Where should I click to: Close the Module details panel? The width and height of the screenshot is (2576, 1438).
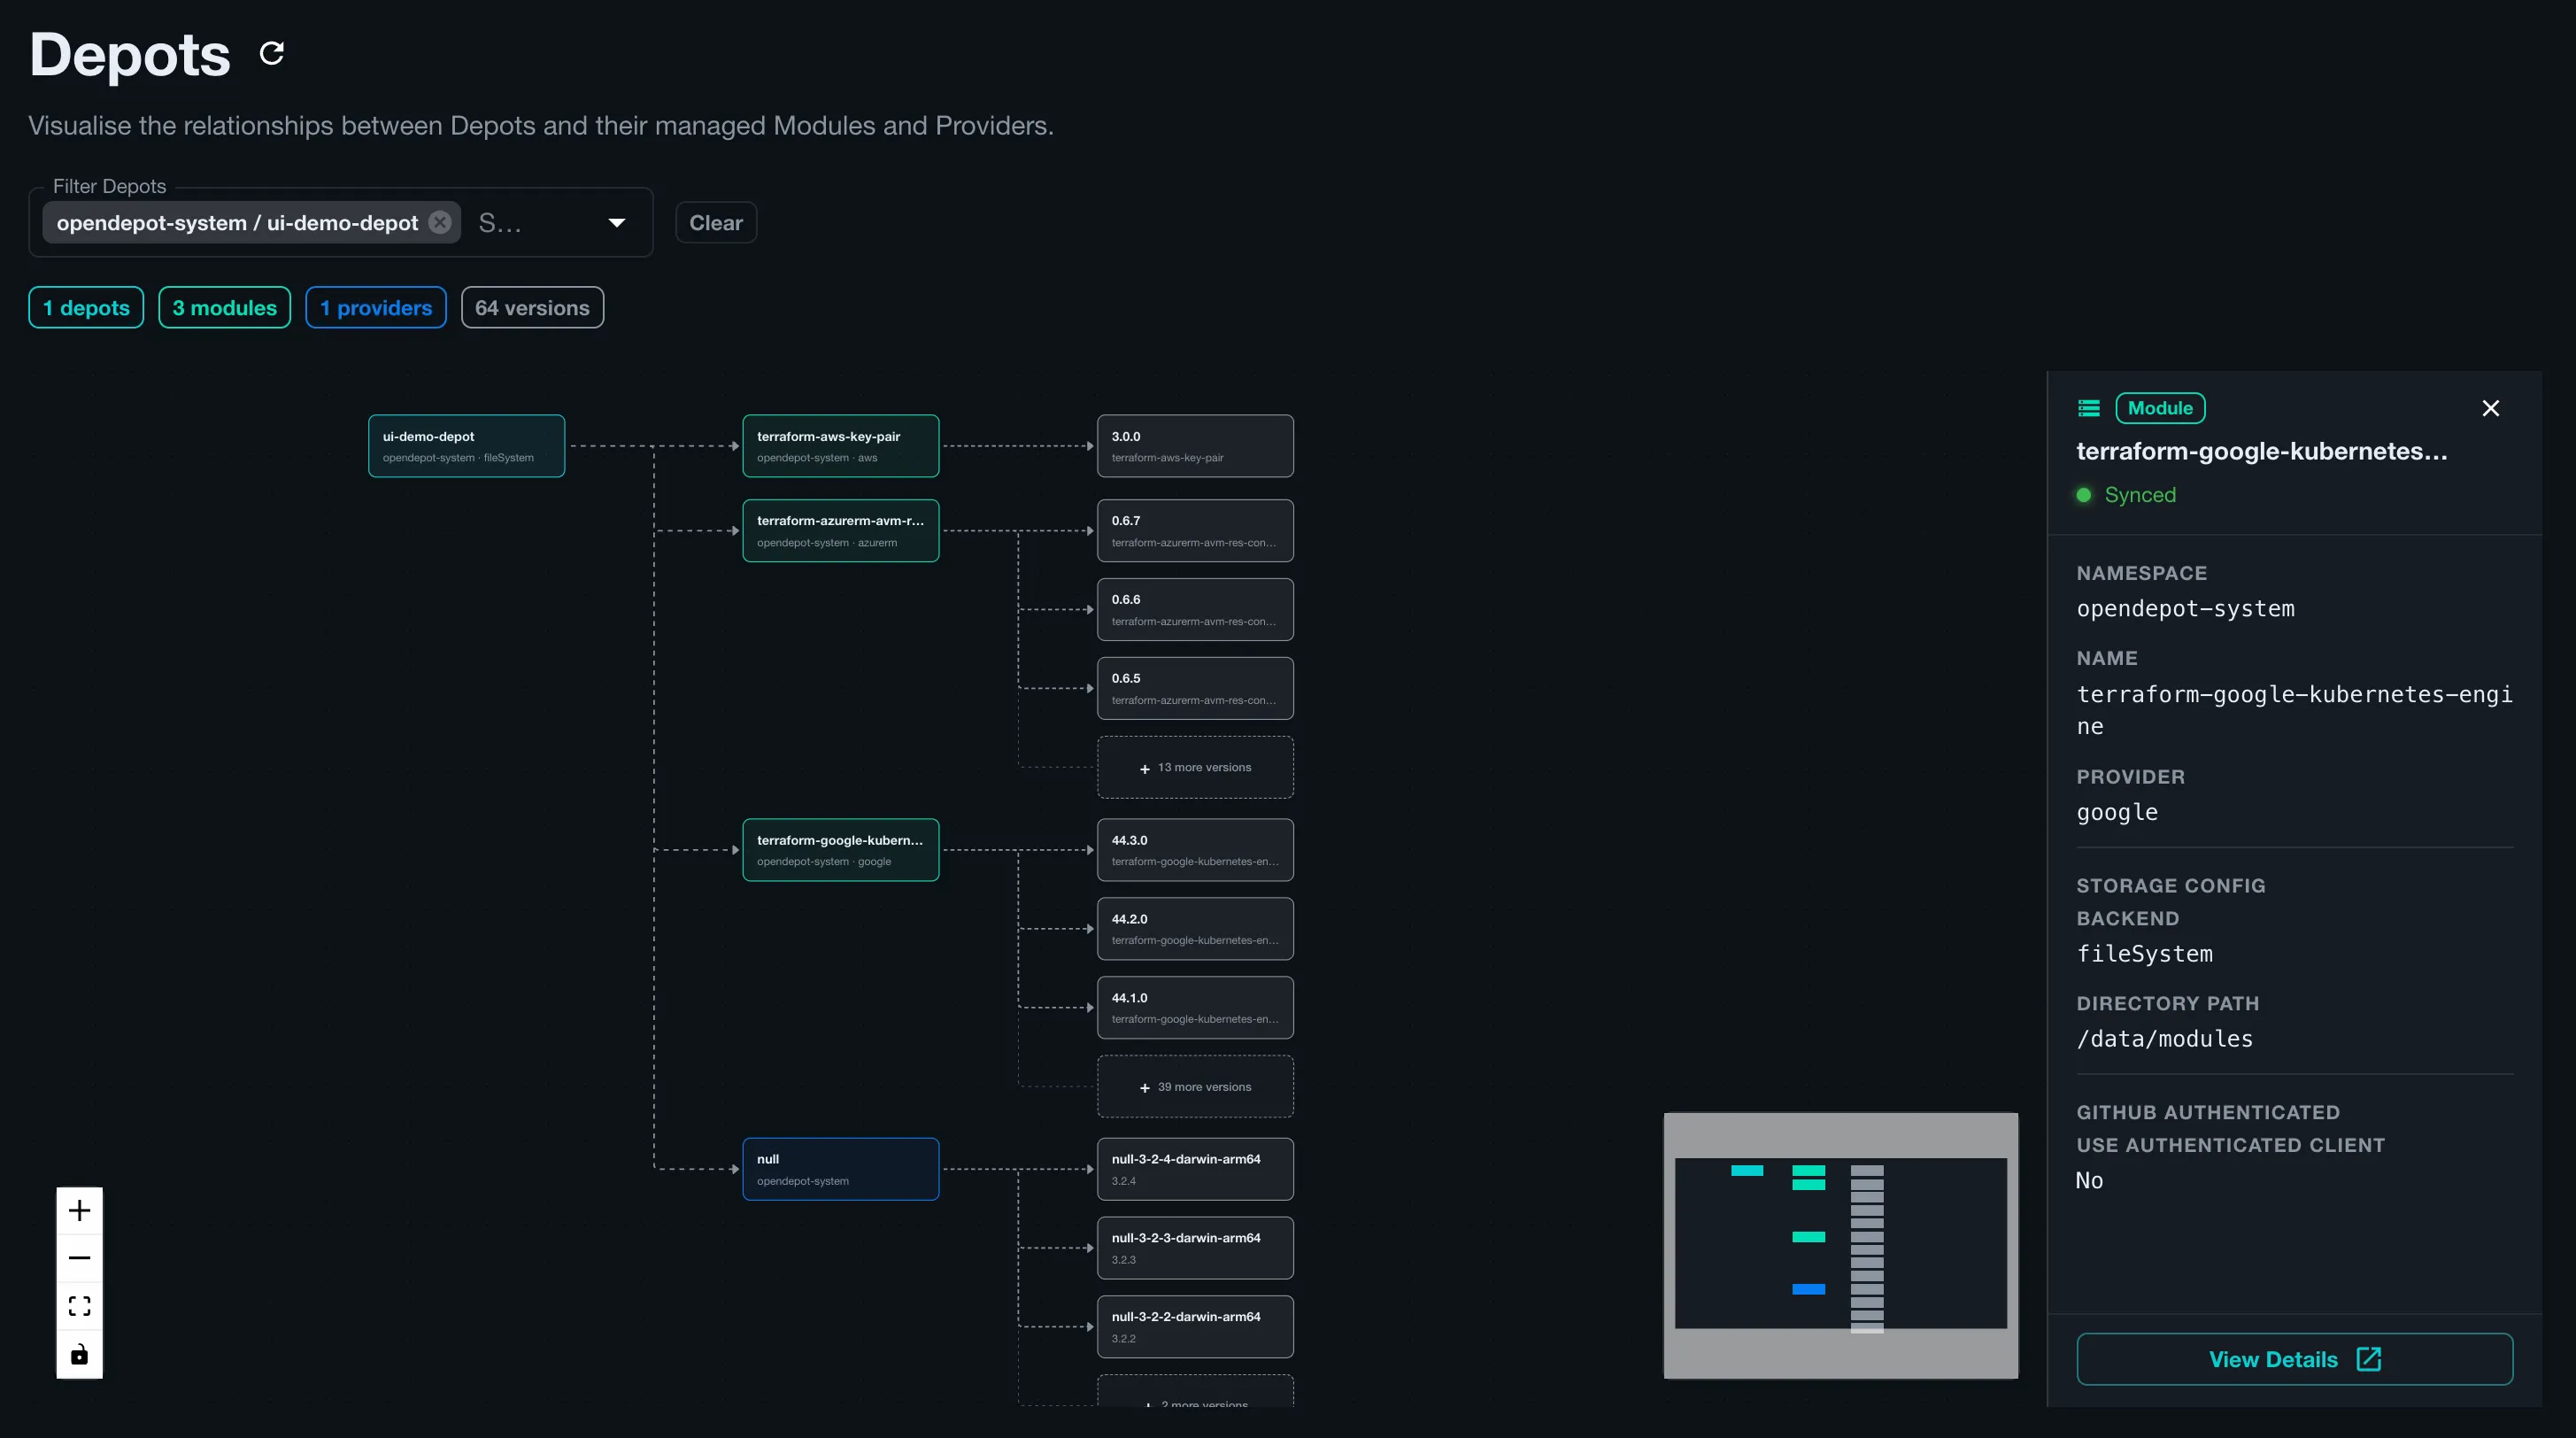(2491, 408)
